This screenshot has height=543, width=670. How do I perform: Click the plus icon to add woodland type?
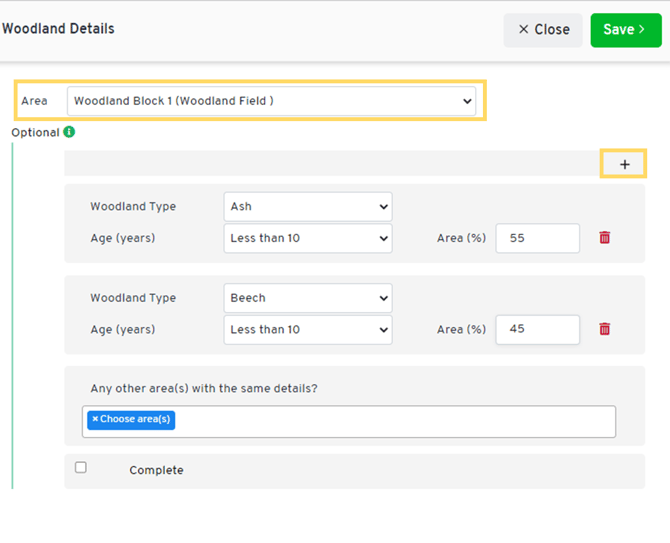[624, 164]
